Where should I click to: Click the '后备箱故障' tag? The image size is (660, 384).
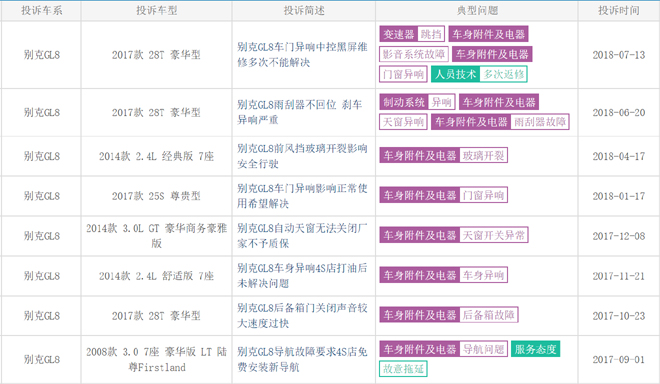[x=488, y=315]
